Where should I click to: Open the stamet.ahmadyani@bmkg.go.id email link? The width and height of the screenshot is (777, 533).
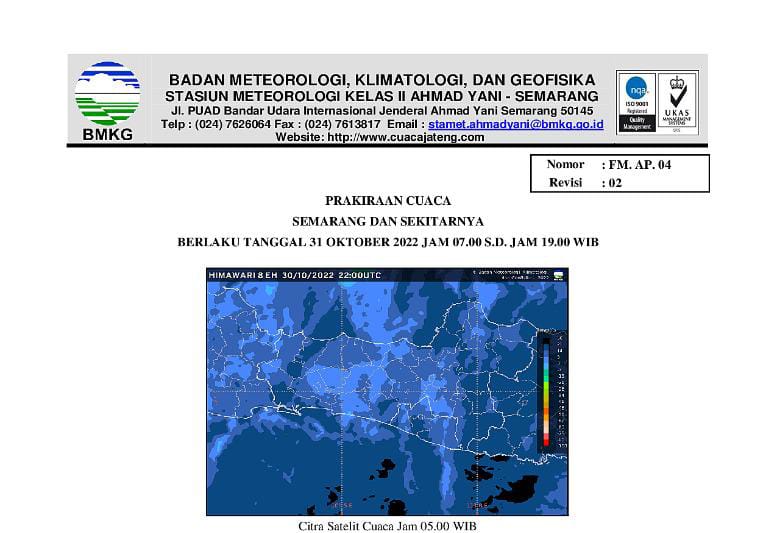(516, 124)
